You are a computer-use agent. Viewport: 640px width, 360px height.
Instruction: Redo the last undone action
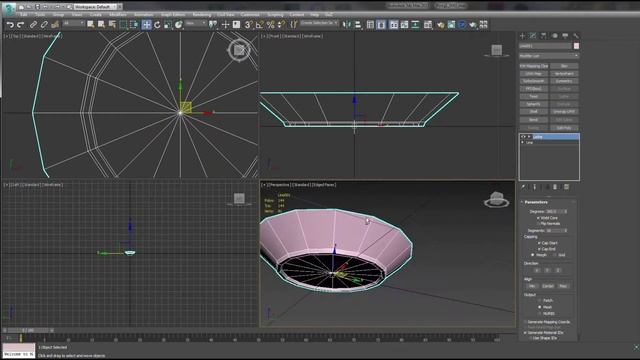(20, 25)
